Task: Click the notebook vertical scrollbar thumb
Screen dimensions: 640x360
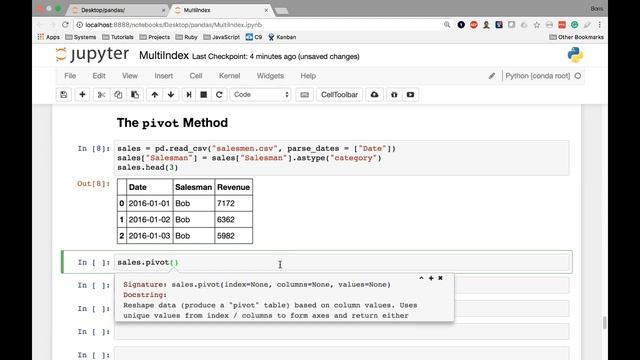Action: [604, 323]
